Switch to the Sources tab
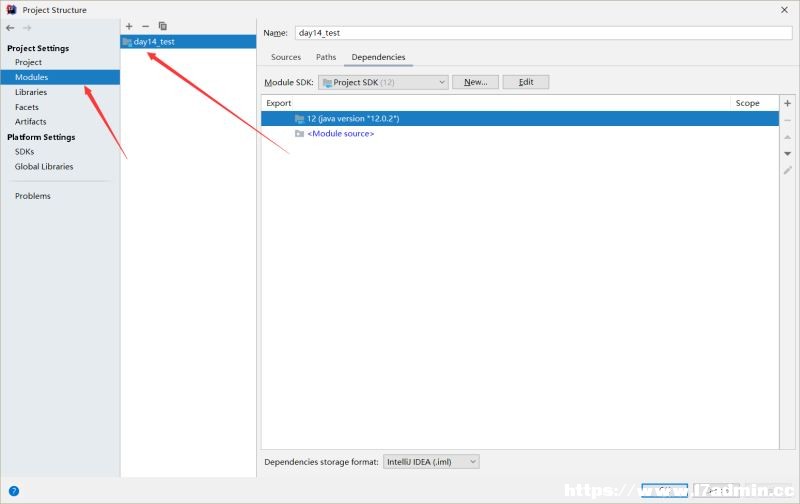The image size is (800, 504). pyautogui.click(x=286, y=57)
